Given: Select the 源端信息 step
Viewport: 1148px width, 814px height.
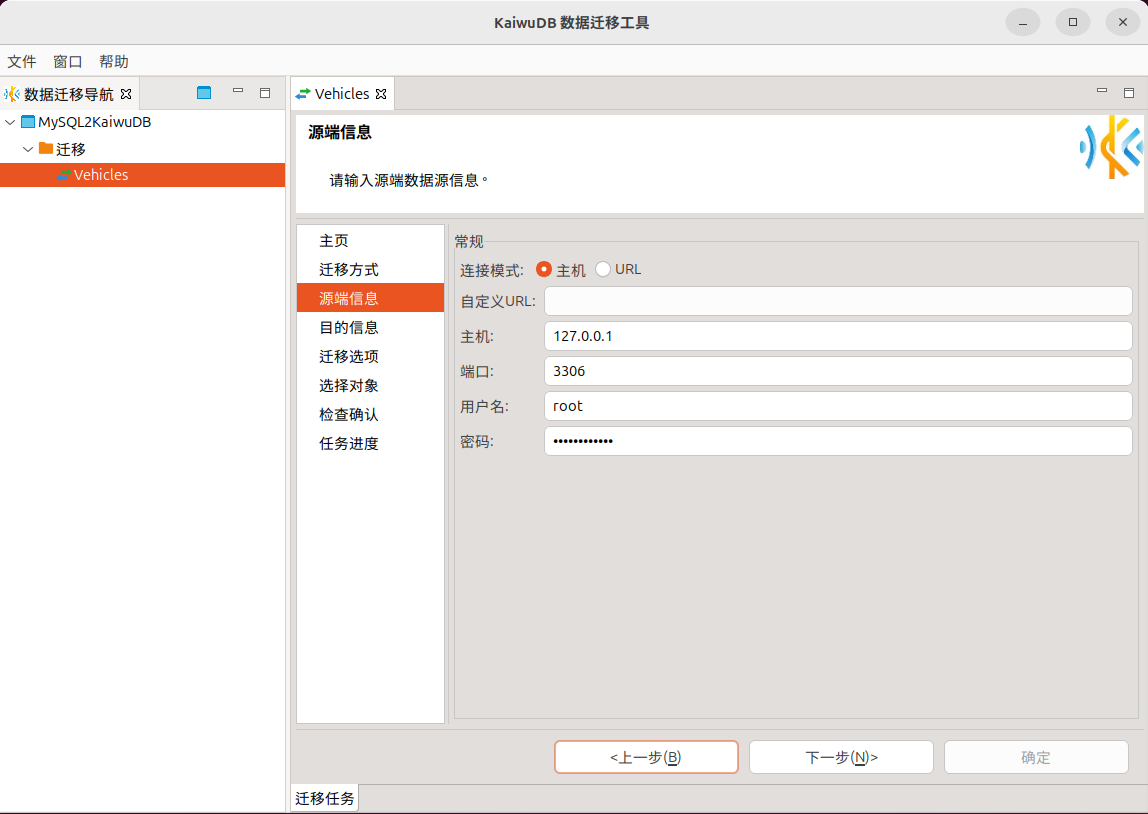Looking at the screenshot, I should tap(370, 298).
